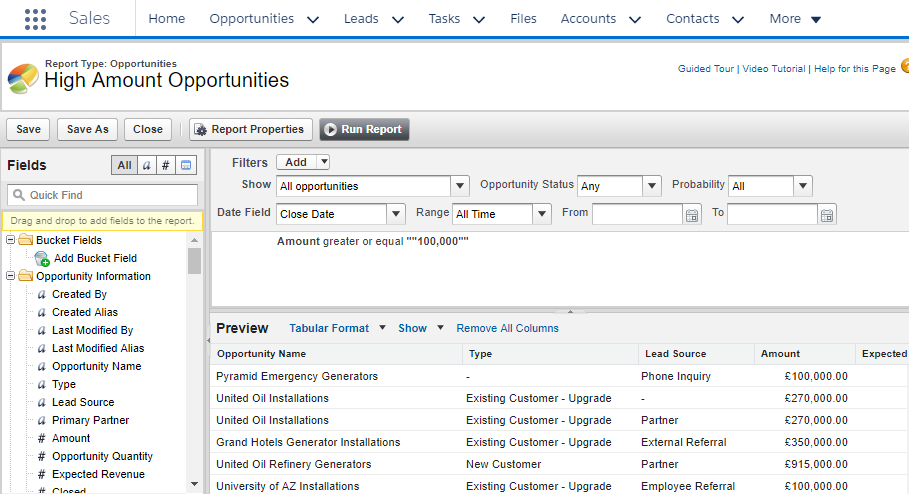The width and height of the screenshot is (909, 494).
Task: Click the Grand Hotels Generator Installations row
Action: [559, 442]
